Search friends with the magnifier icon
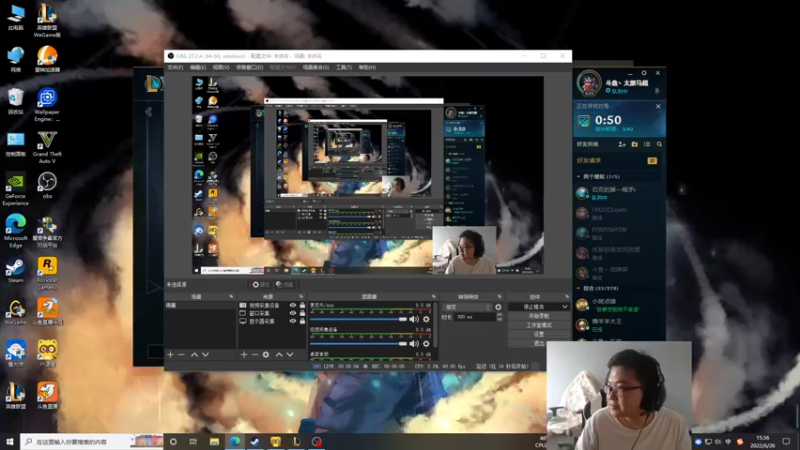Viewport: 800px width, 450px height. (659, 144)
